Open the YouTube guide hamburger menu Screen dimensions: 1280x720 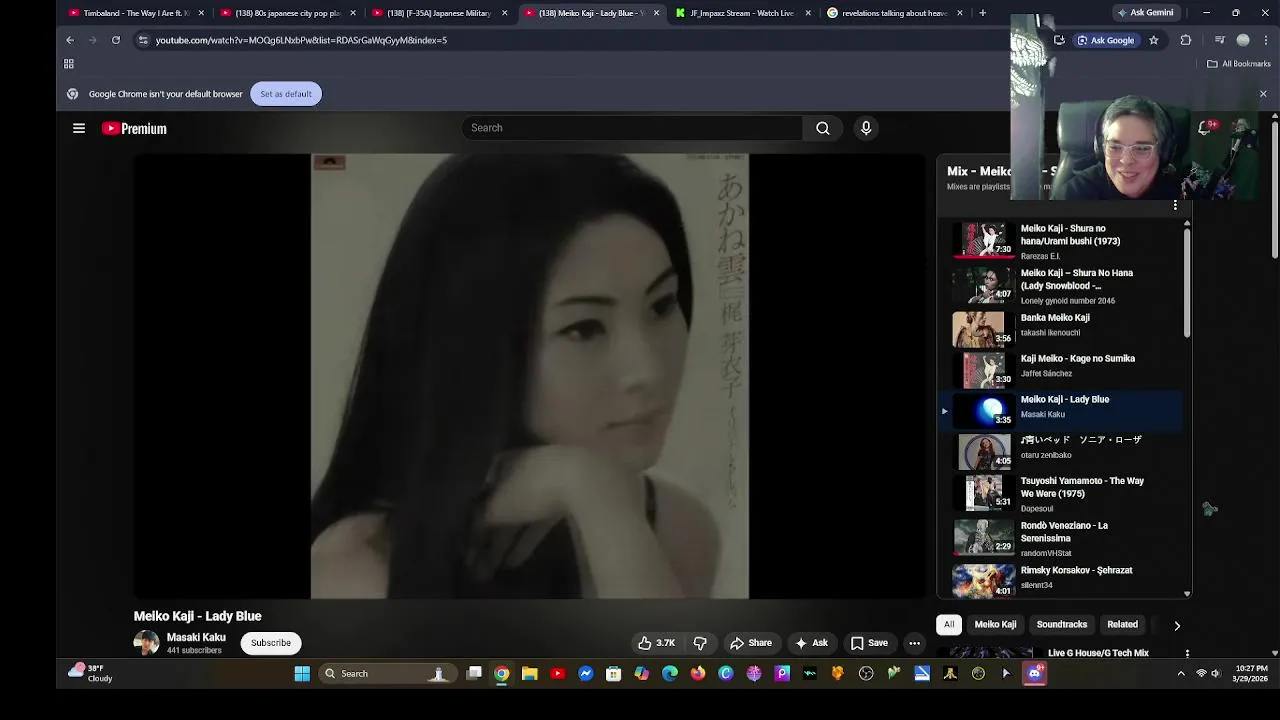[x=79, y=128]
